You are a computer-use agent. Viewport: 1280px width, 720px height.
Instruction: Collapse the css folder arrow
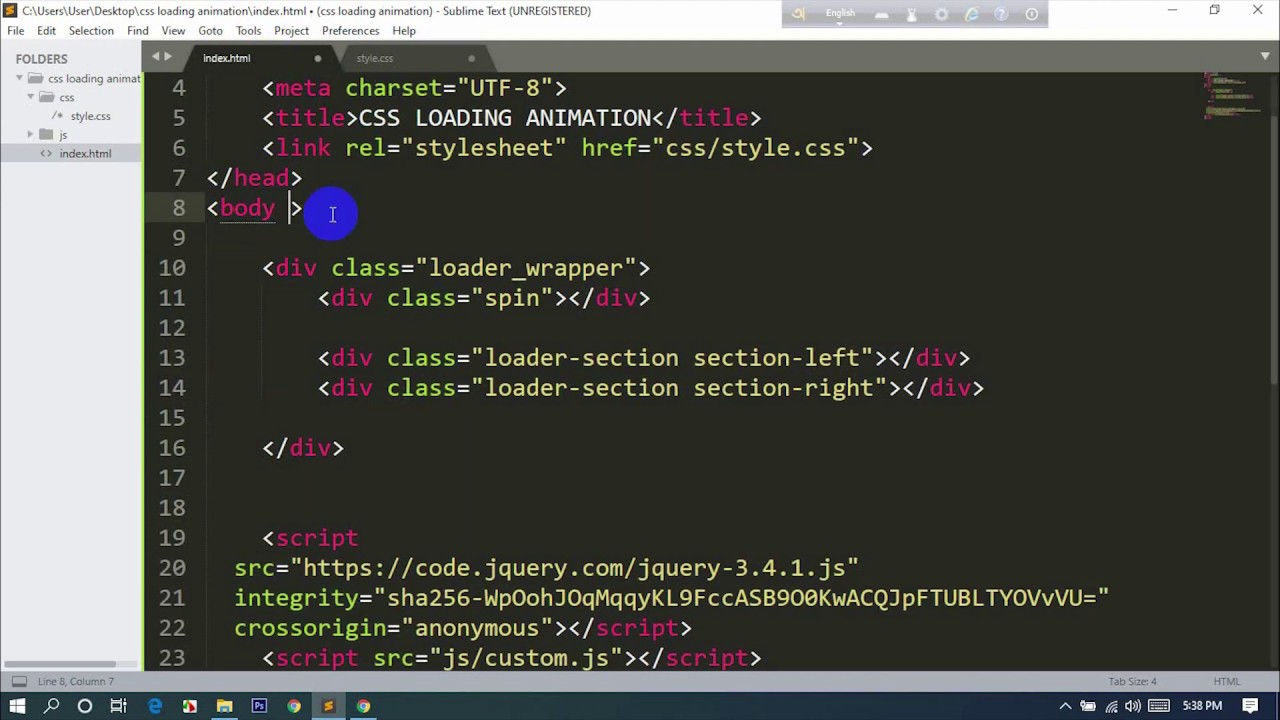31,97
